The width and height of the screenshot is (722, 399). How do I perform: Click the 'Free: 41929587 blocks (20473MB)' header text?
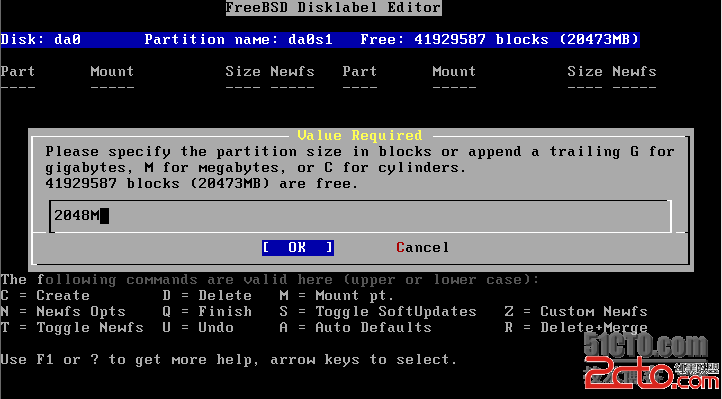[500, 40]
